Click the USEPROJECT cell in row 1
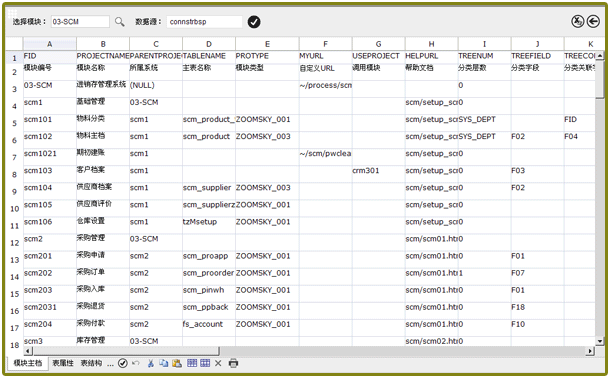Screen dimensions: 610x378 coord(378,56)
